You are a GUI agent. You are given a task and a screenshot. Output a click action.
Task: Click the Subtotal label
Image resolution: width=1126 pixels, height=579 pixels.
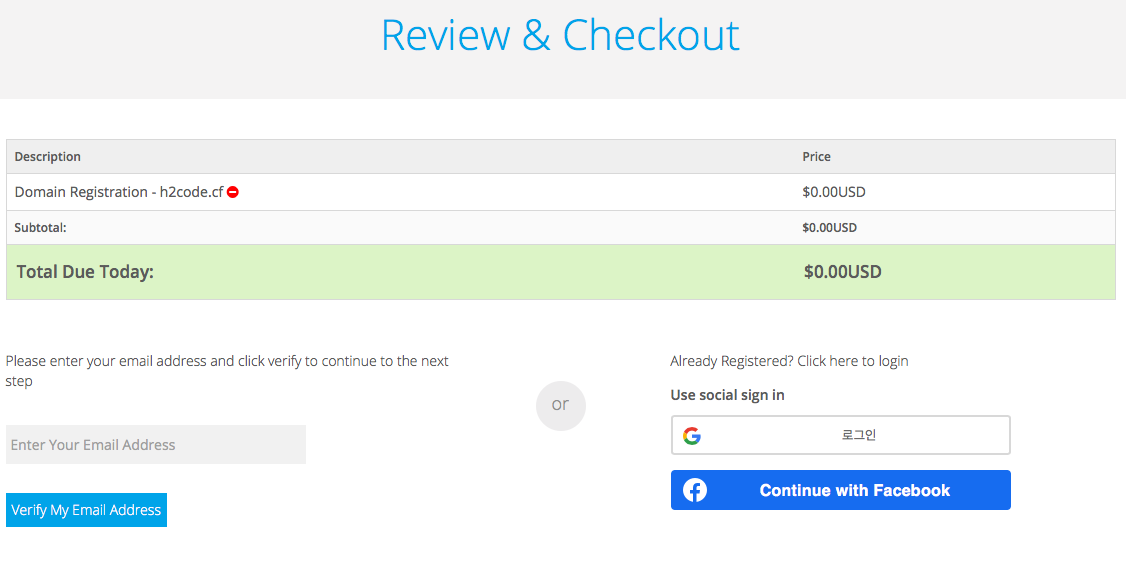[40, 228]
